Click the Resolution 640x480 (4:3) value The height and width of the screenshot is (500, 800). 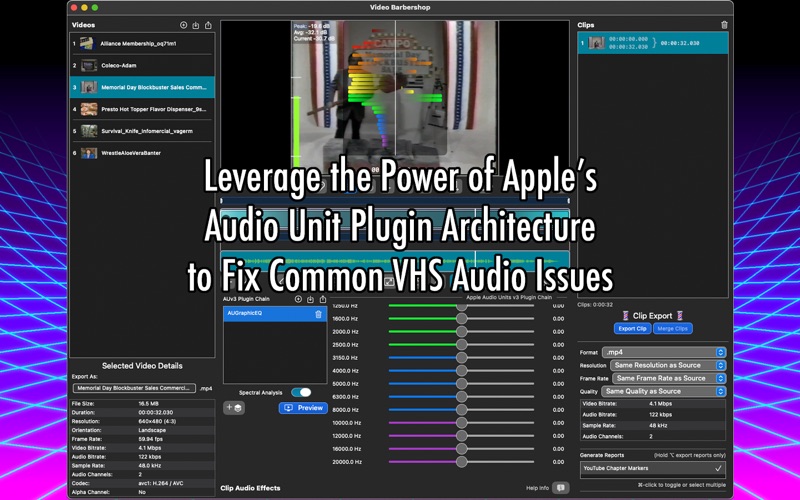tap(157, 421)
